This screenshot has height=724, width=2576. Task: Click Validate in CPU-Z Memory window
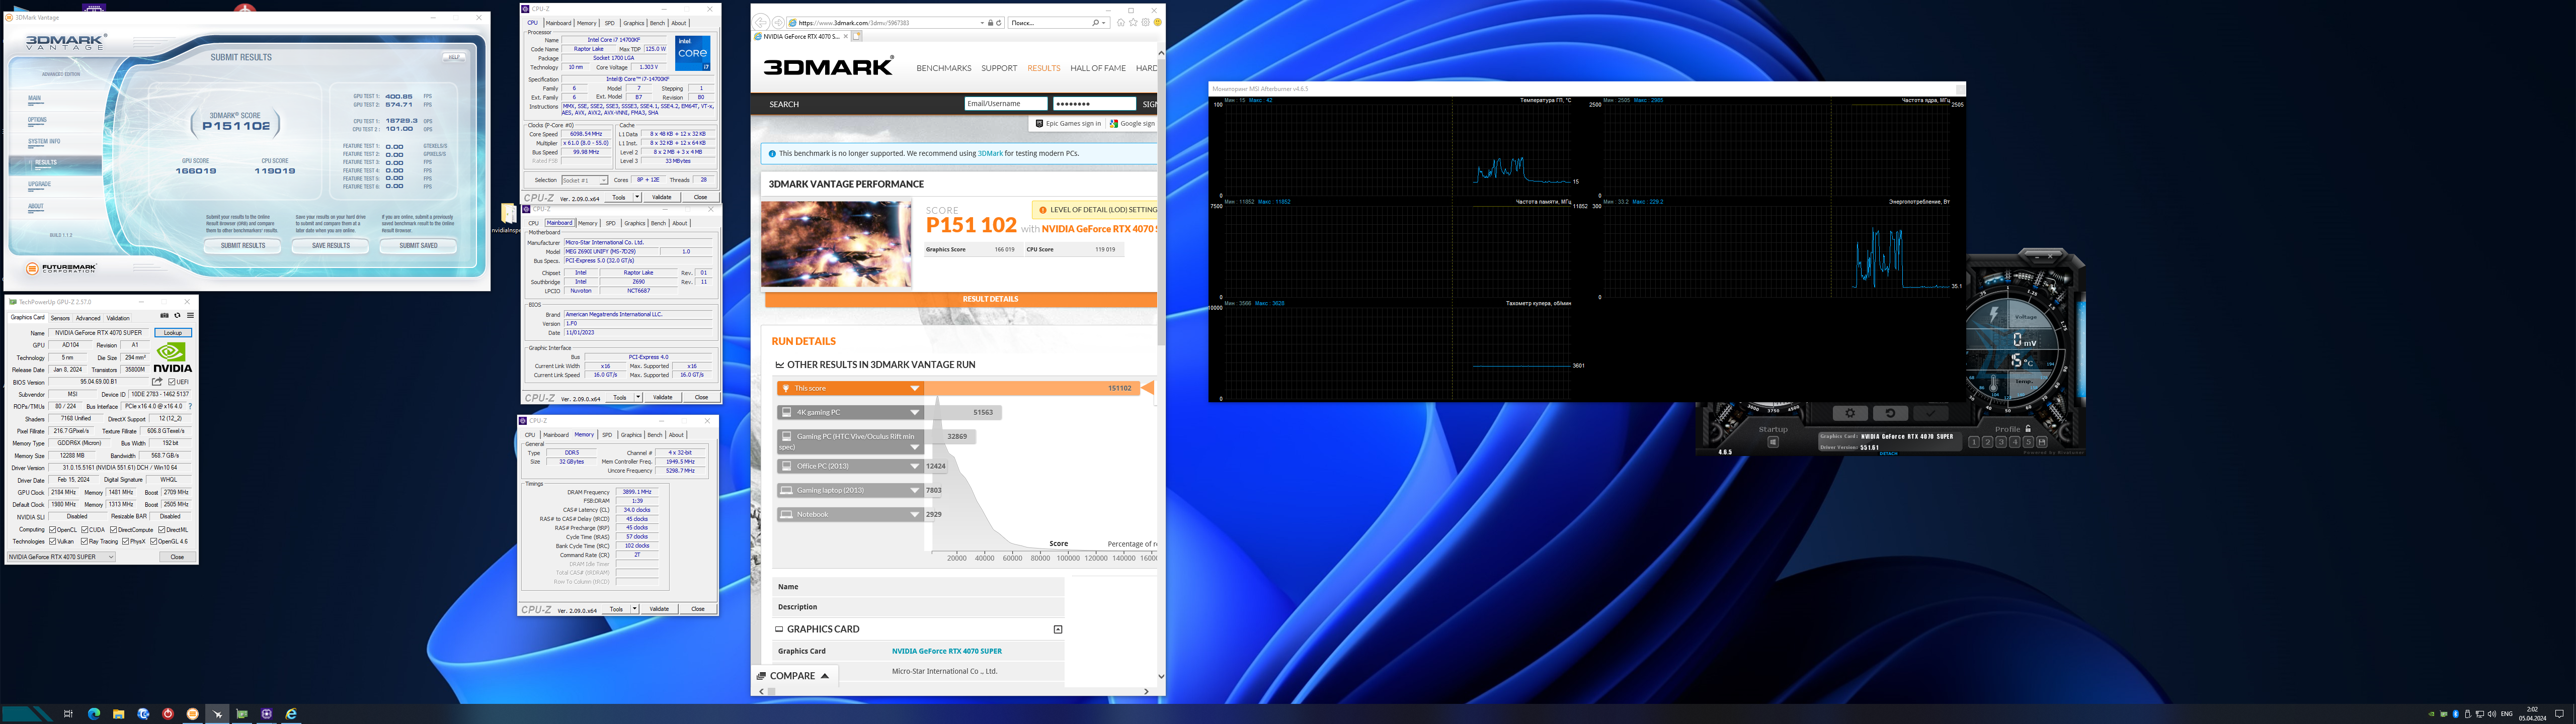(659, 609)
